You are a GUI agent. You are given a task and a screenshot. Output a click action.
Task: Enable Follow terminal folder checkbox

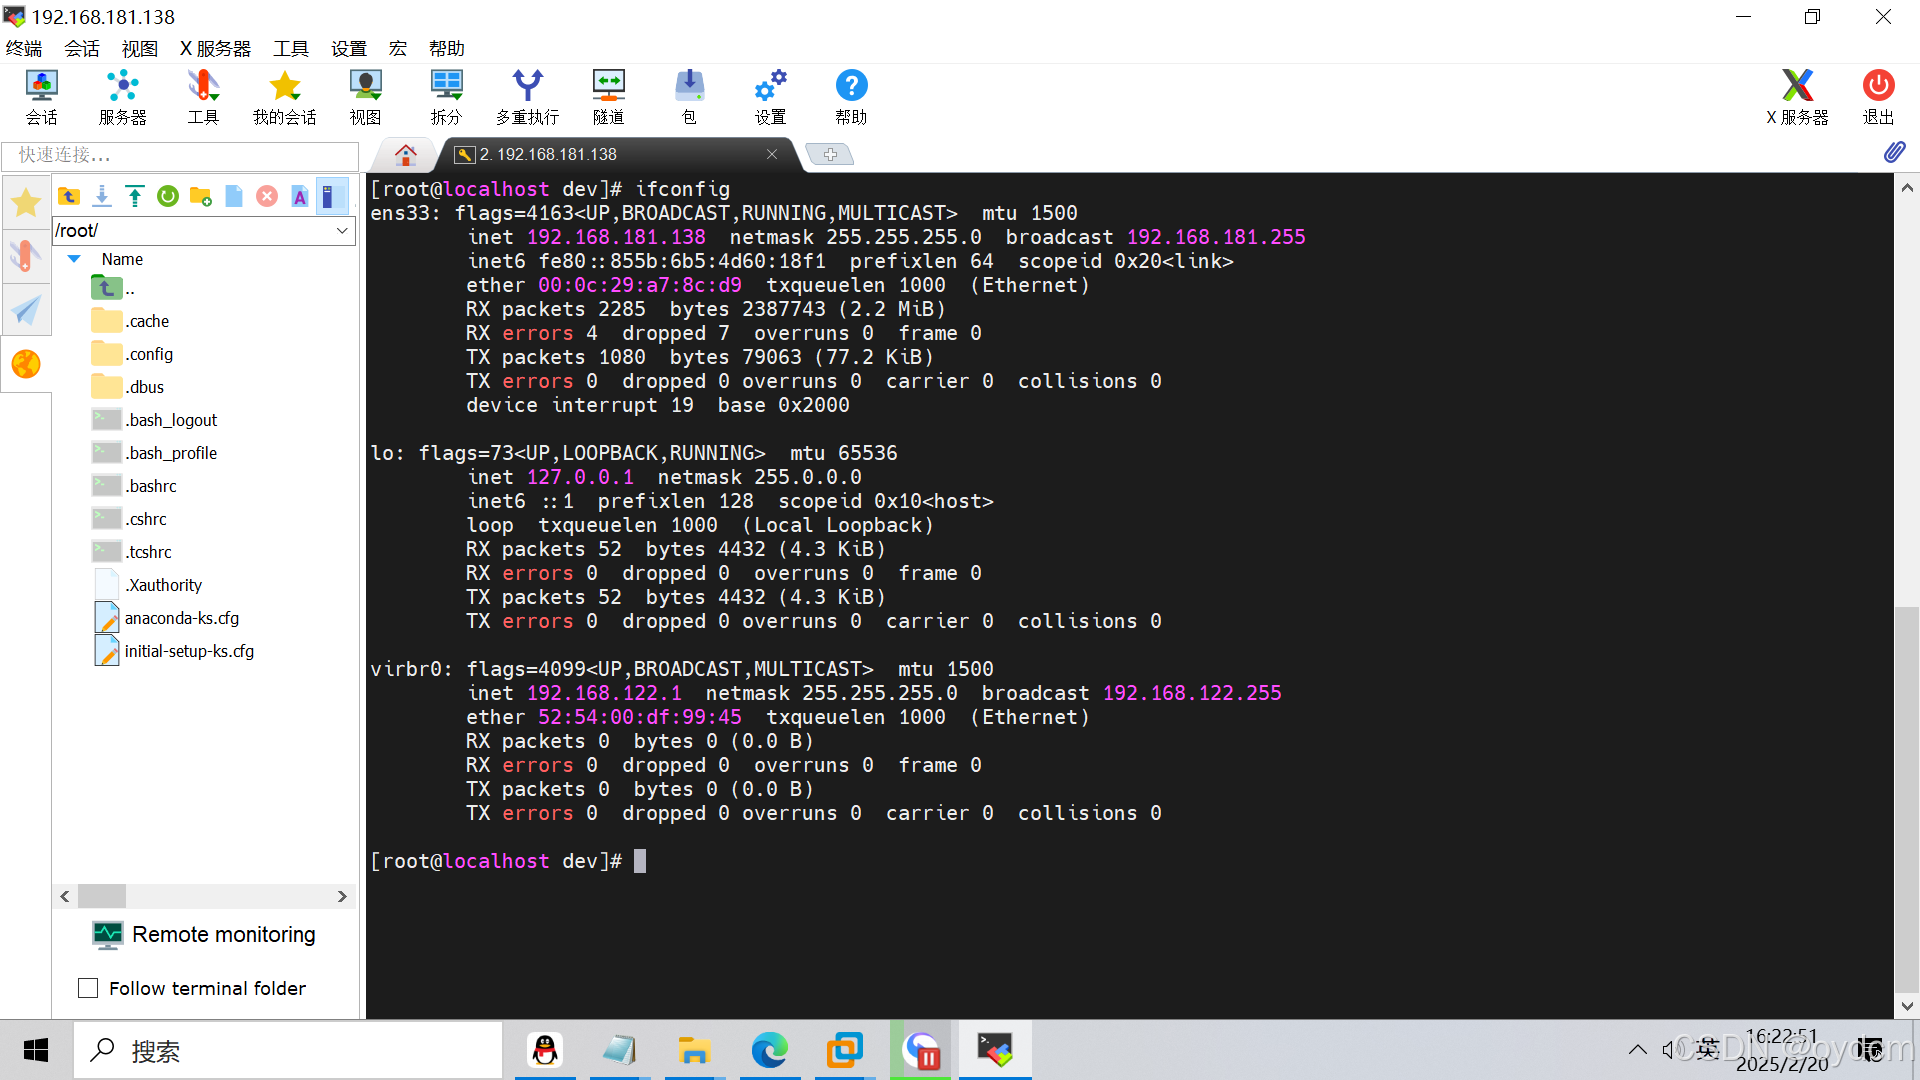click(x=88, y=988)
